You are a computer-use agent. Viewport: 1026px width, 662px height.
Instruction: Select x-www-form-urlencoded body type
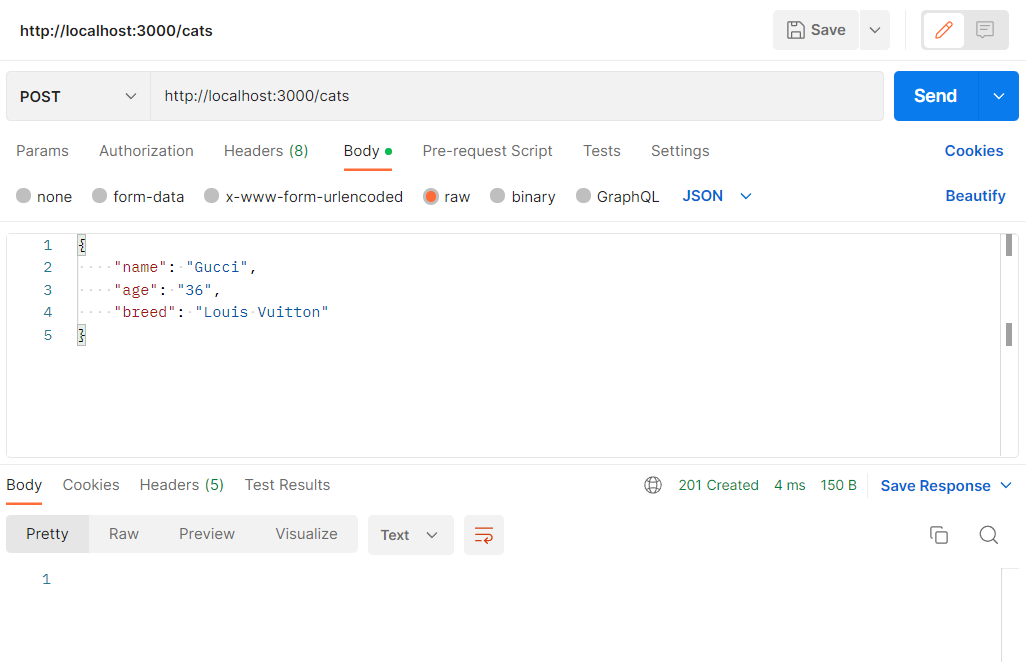click(304, 196)
